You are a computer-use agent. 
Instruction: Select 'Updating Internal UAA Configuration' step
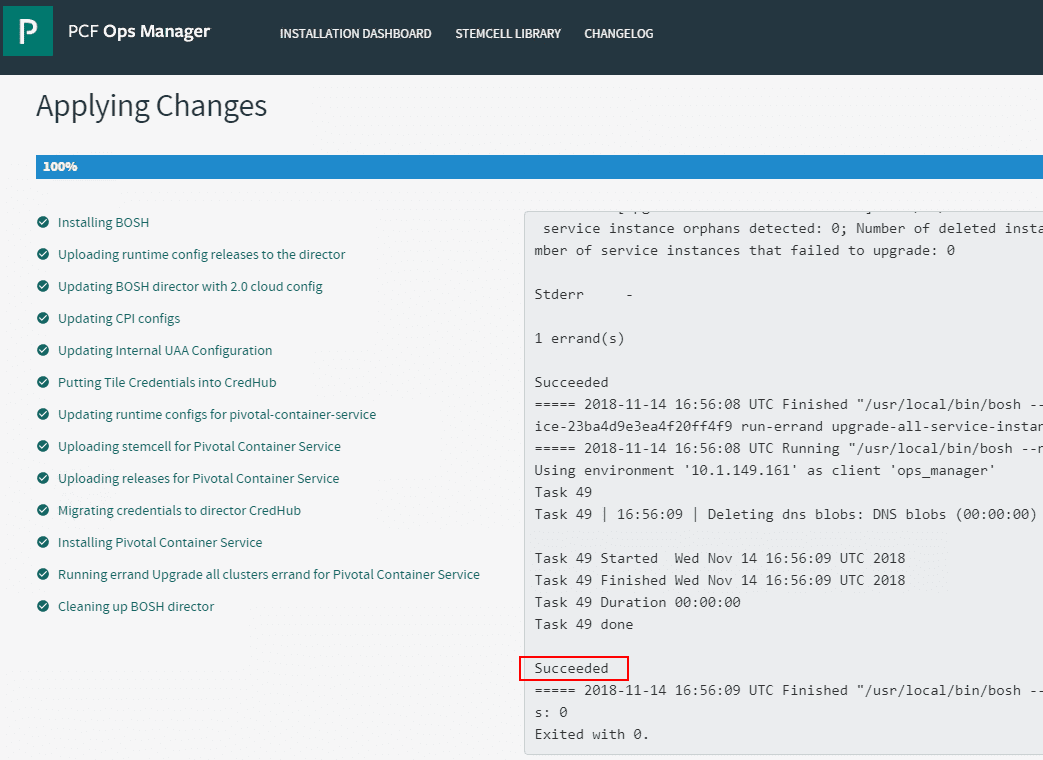[x=165, y=350]
